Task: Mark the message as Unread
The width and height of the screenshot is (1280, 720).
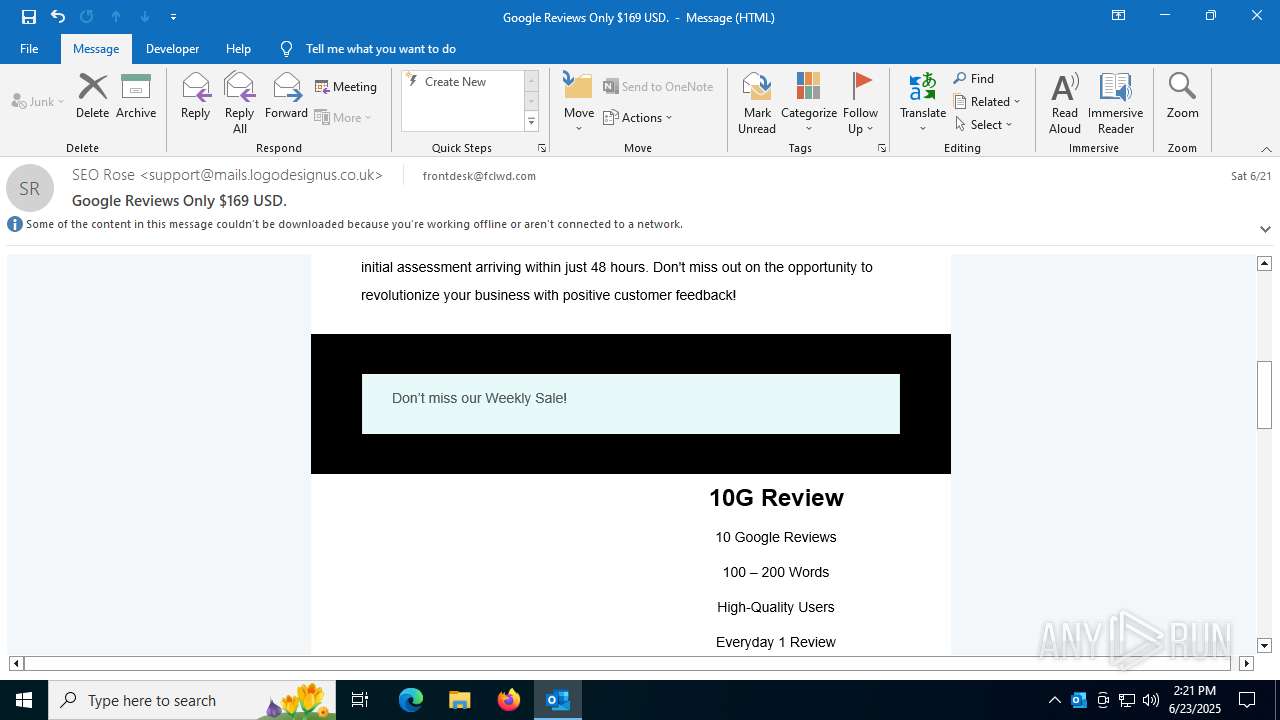Action: click(757, 102)
